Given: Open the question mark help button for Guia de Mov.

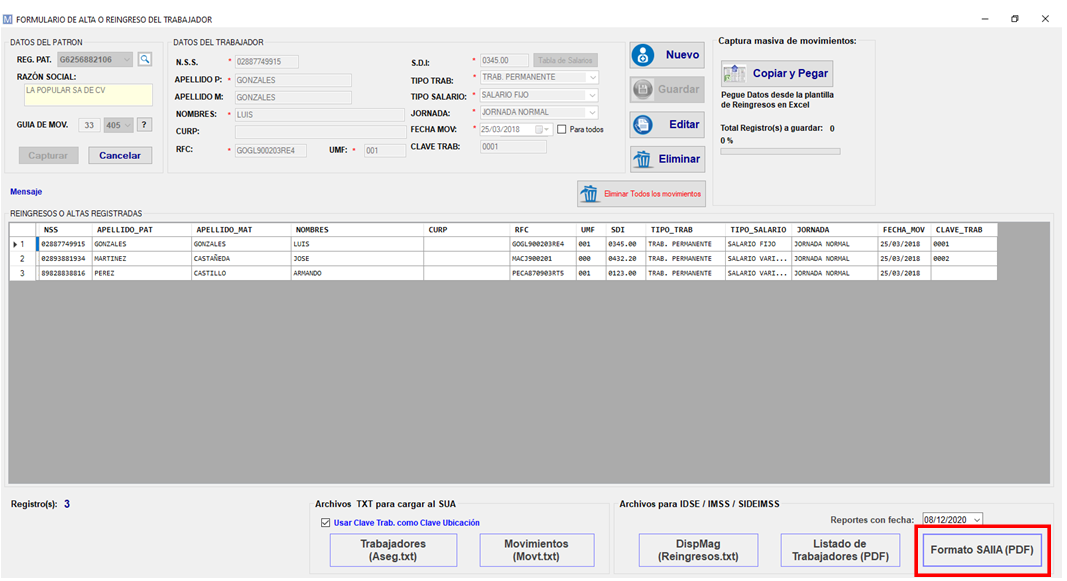Looking at the screenshot, I should coord(144,125).
